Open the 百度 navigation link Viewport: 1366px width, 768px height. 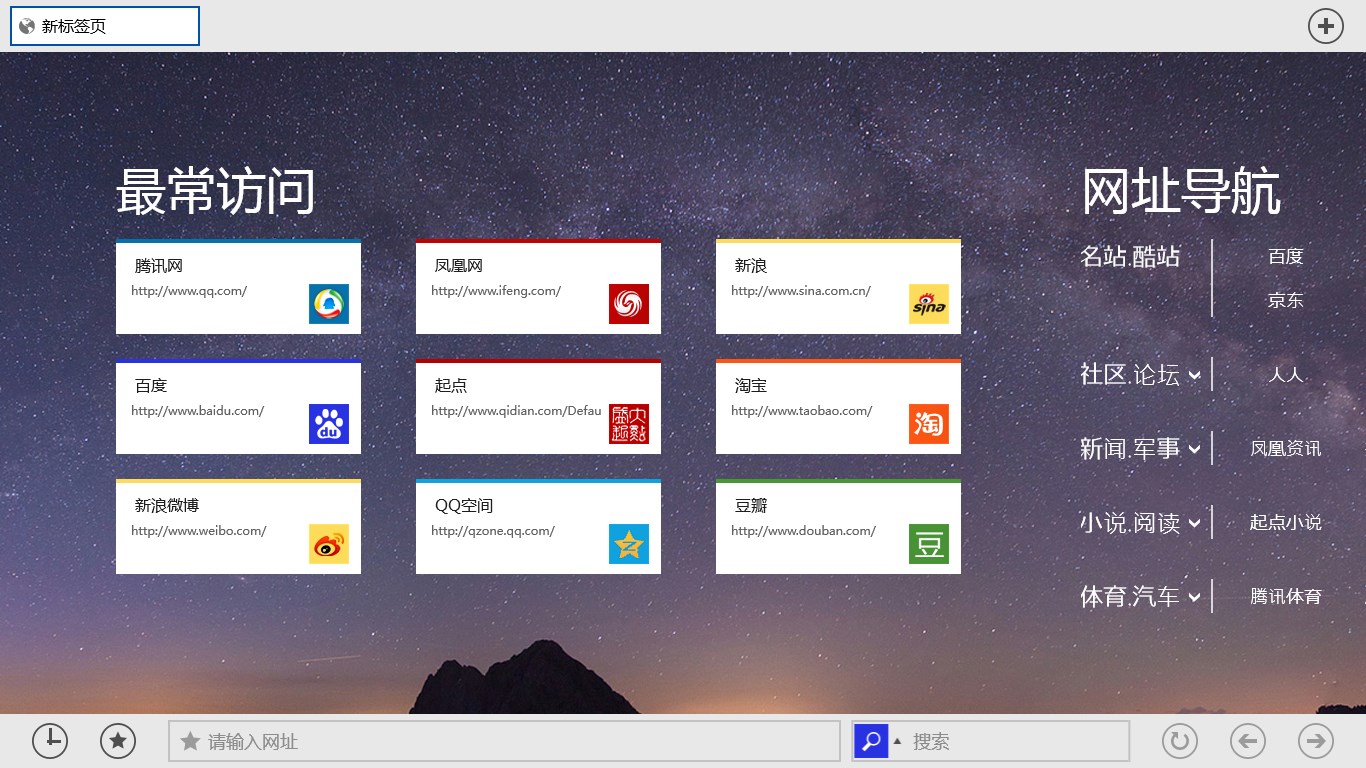(1286, 257)
